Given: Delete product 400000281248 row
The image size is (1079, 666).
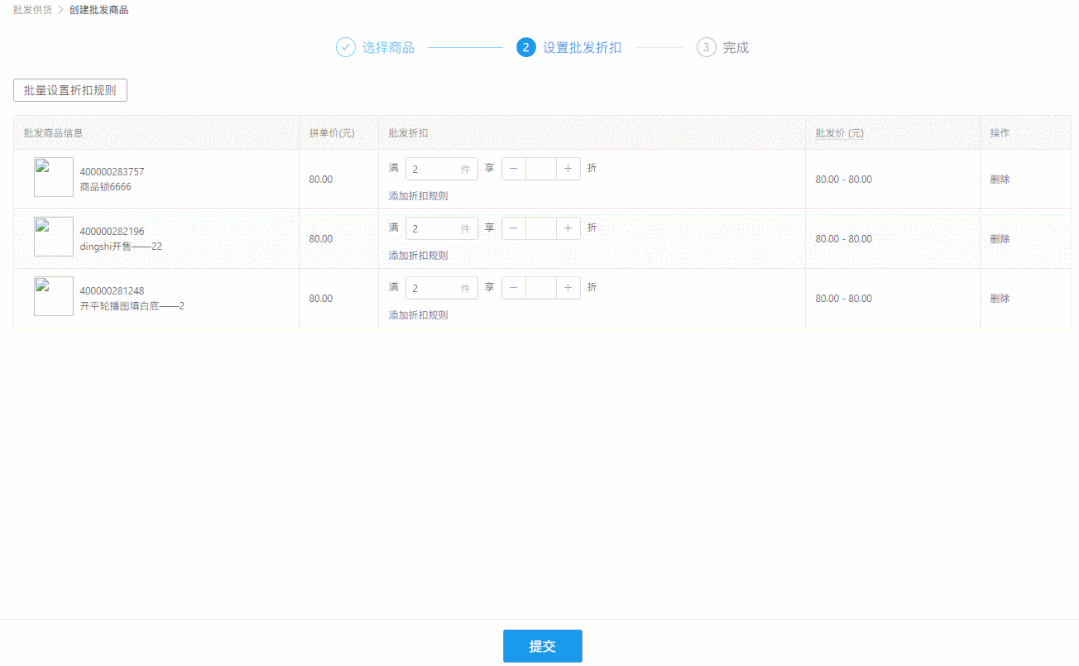Looking at the screenshot, I should pyautogui.click(x=1000, y=299).
